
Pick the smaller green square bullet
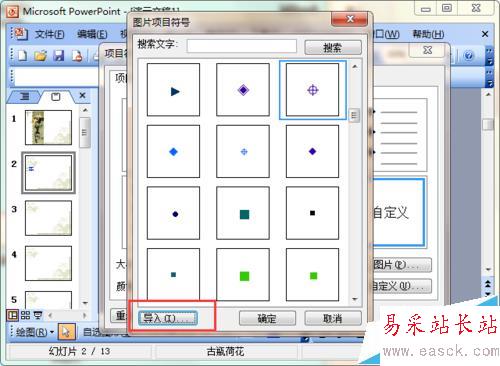312,274
